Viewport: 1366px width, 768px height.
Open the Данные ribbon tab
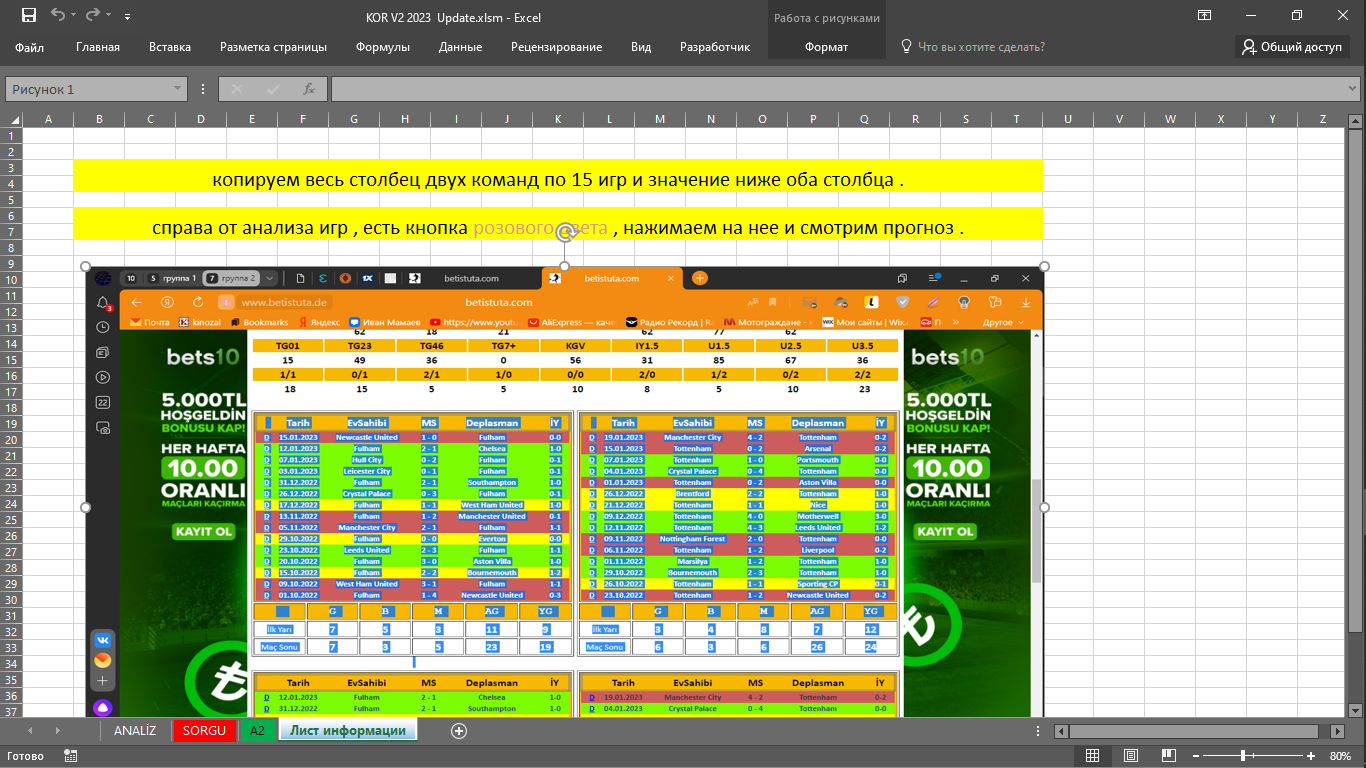point(460,47)
